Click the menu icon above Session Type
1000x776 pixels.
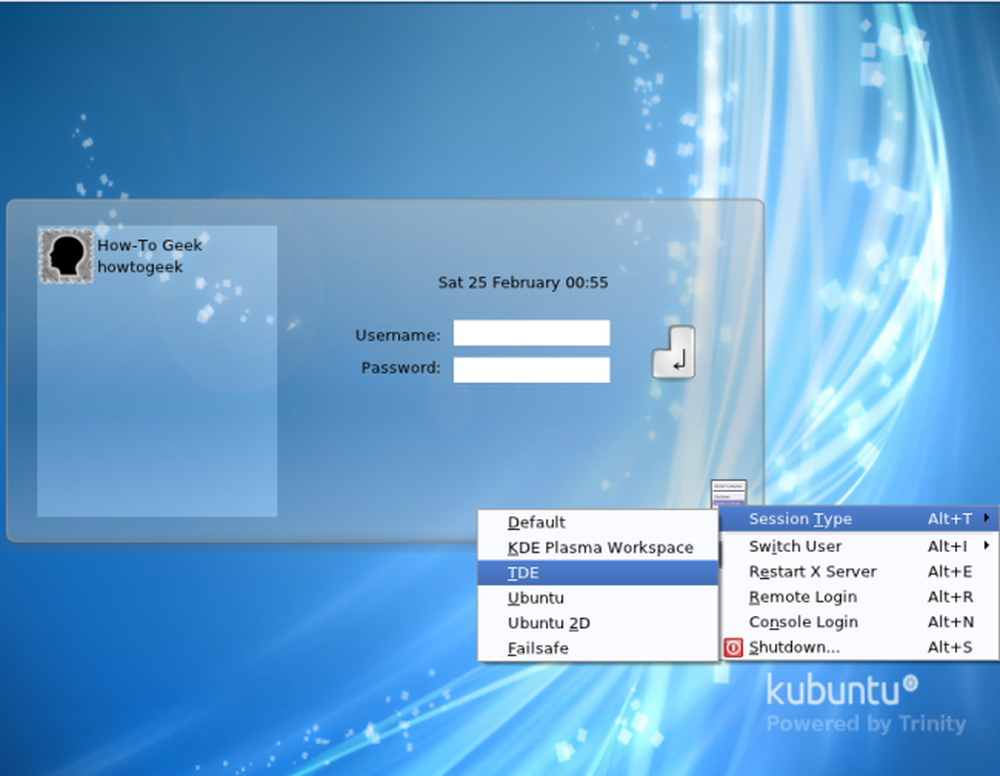tap(728, 493)
